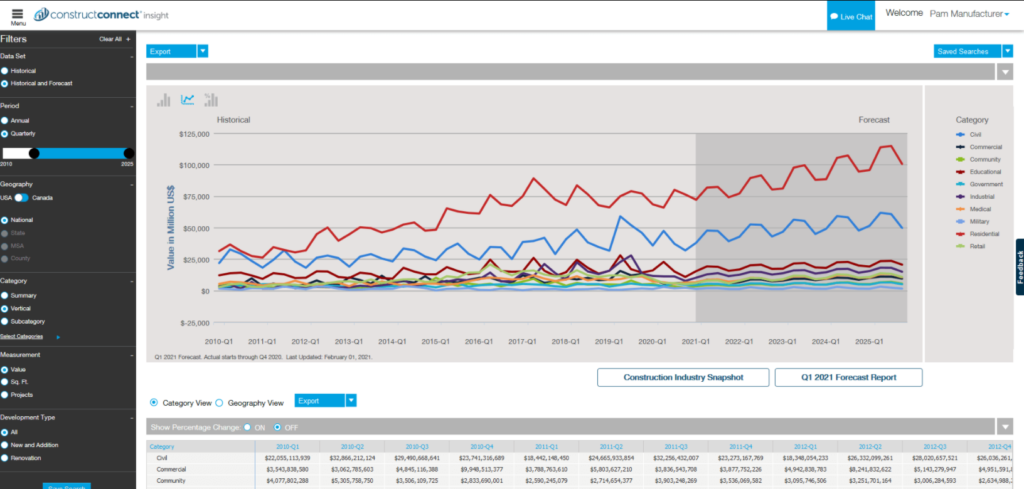The width and height of the screenshot is (1024, 489).
Task: Switch to the percentage bar chart icon
Action: click(211, 99)
